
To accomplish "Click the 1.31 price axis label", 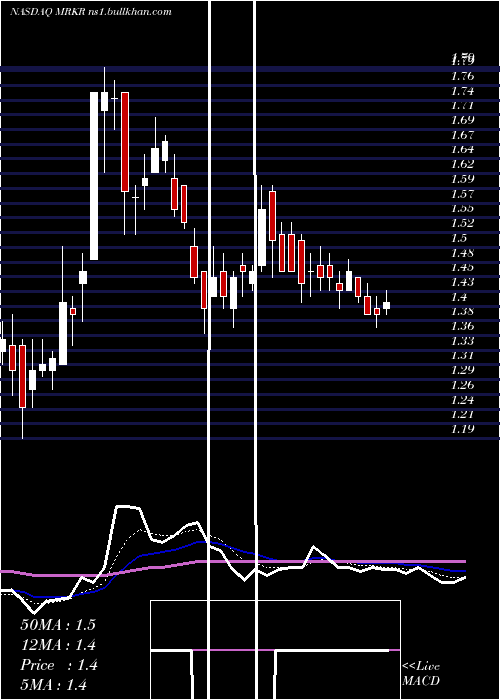I will click(x=462, y=356).
